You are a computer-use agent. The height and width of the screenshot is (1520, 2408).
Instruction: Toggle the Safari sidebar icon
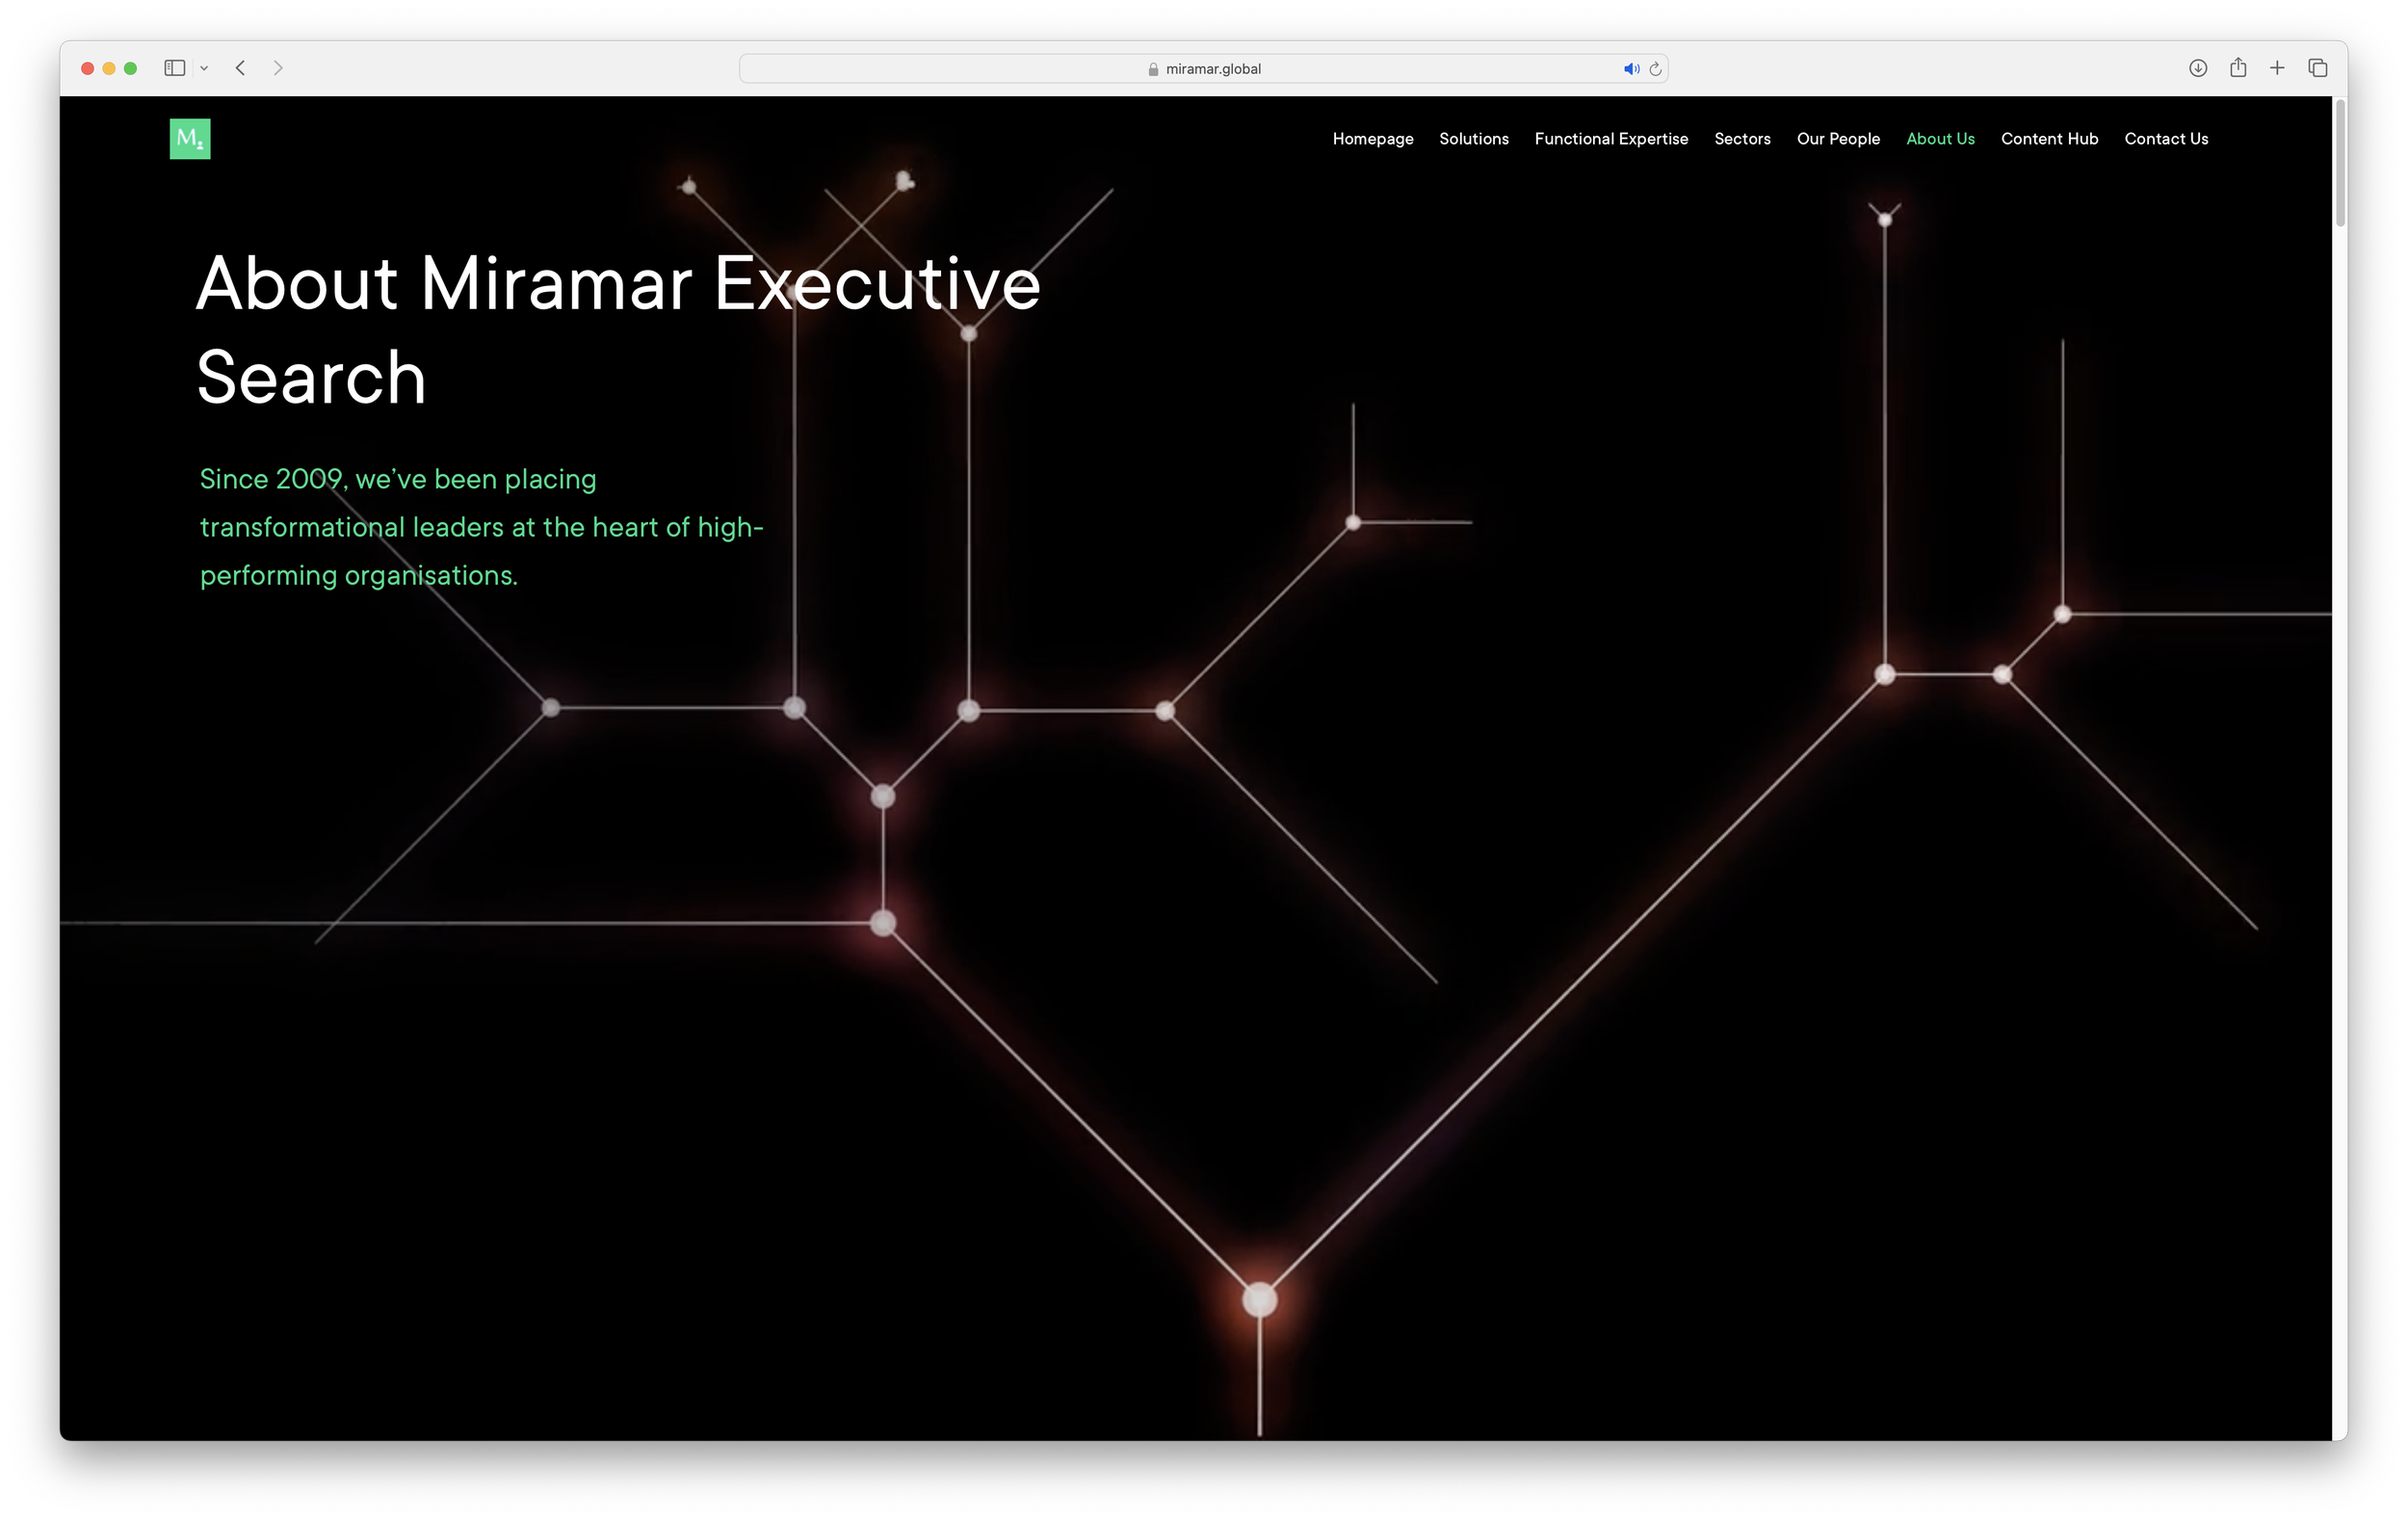(175, 68)
